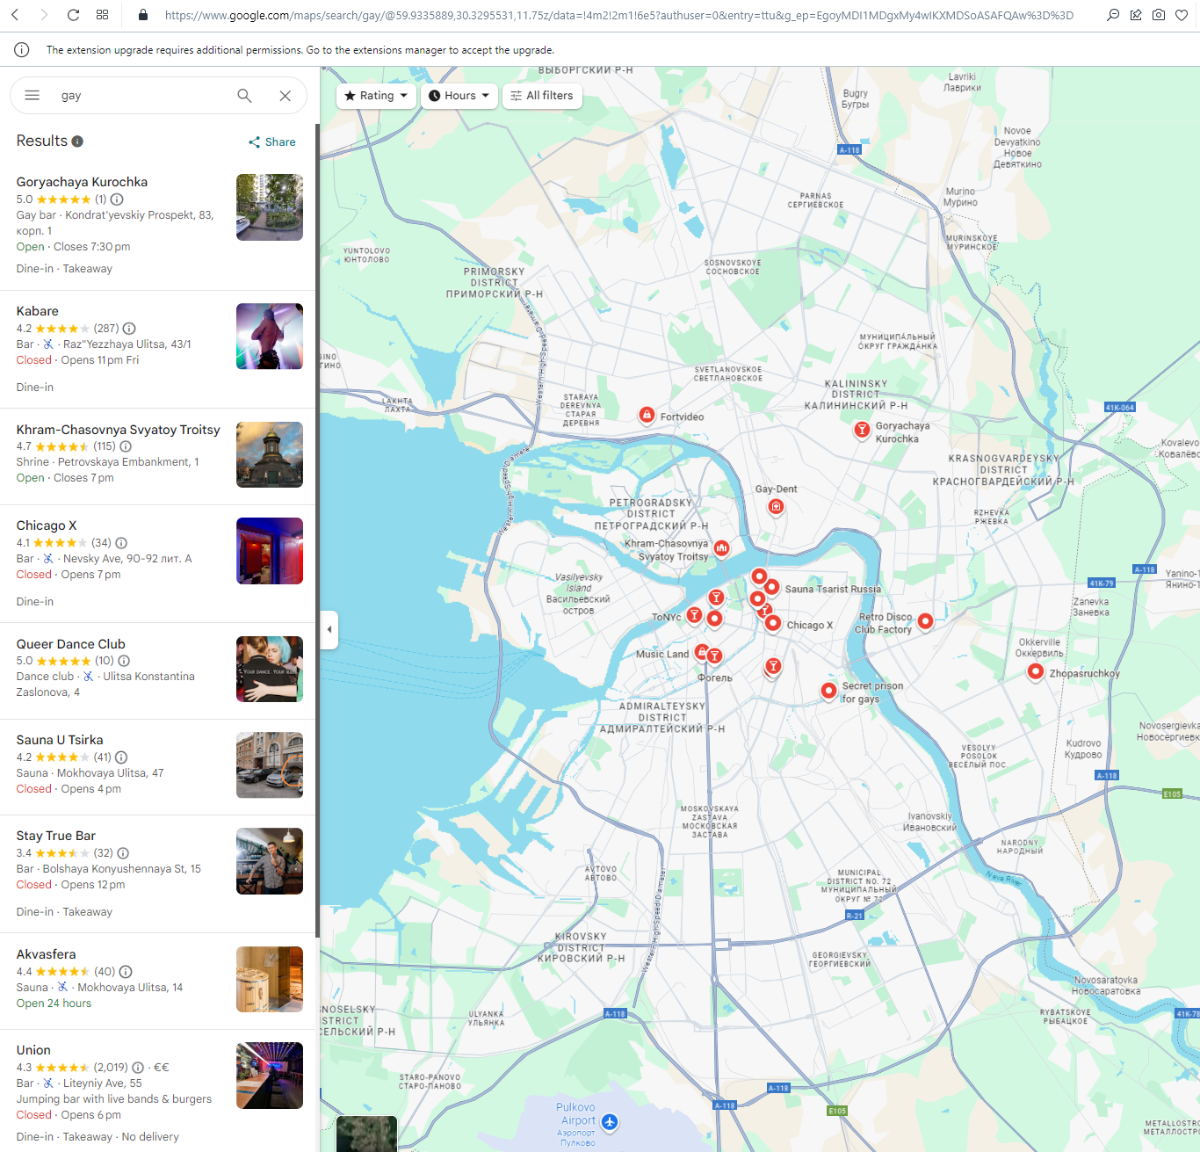The height and width of the screenshot is (1152, 1200).
Task: Click the layers satellite thumbnail at map bottom
Action: (367, 1134)
